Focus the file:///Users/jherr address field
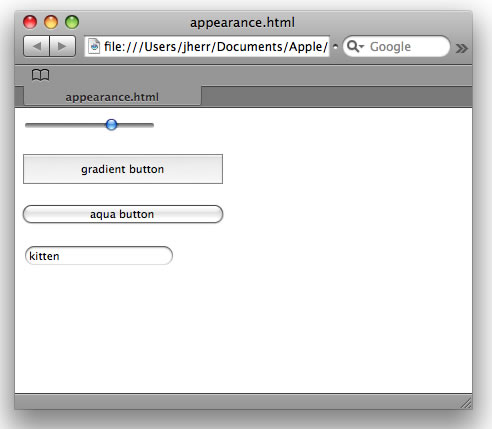The image size is (492, 429). coord(207,46)
